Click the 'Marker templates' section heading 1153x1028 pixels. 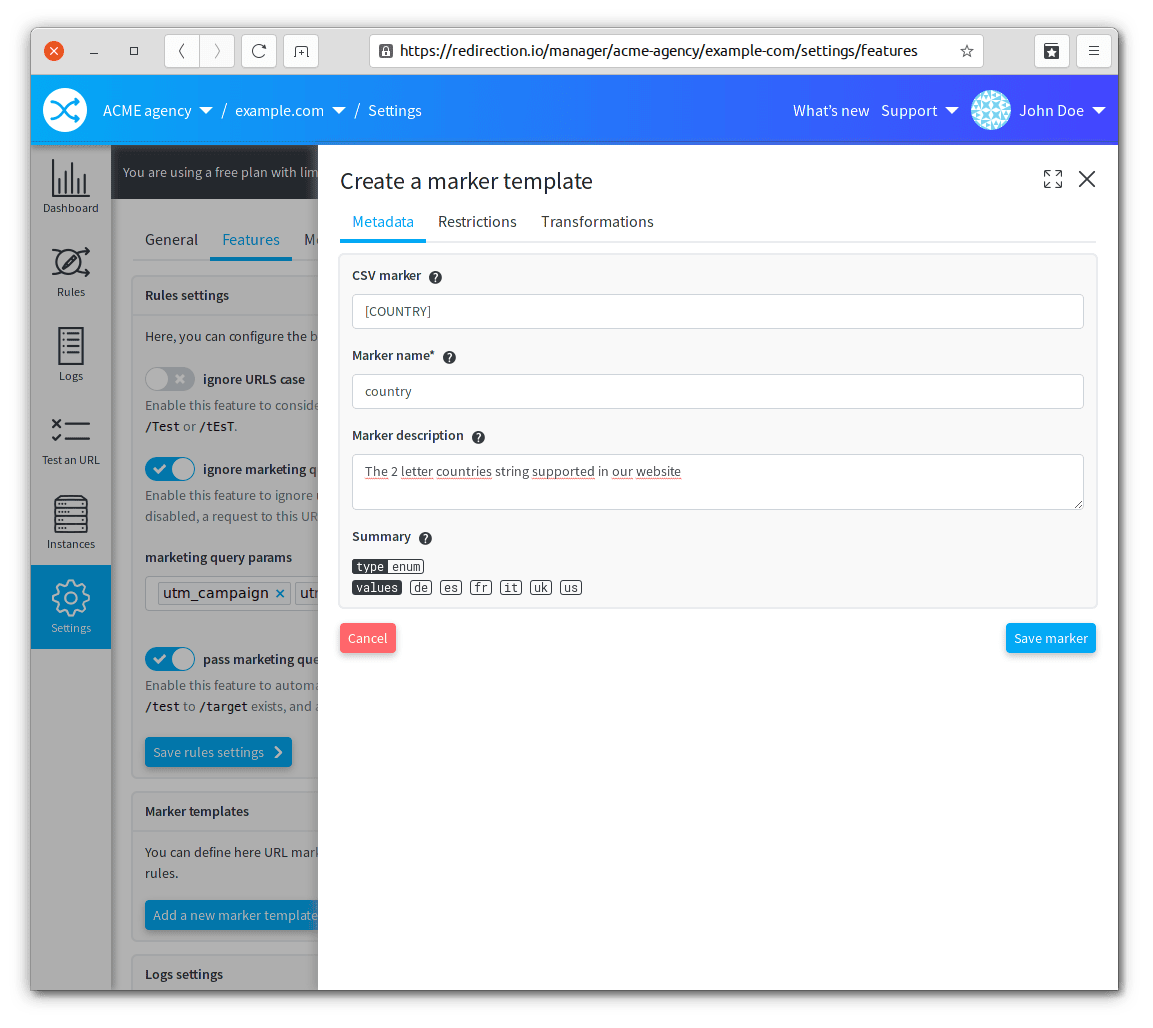pyautogui.click(x=197, y=812)
